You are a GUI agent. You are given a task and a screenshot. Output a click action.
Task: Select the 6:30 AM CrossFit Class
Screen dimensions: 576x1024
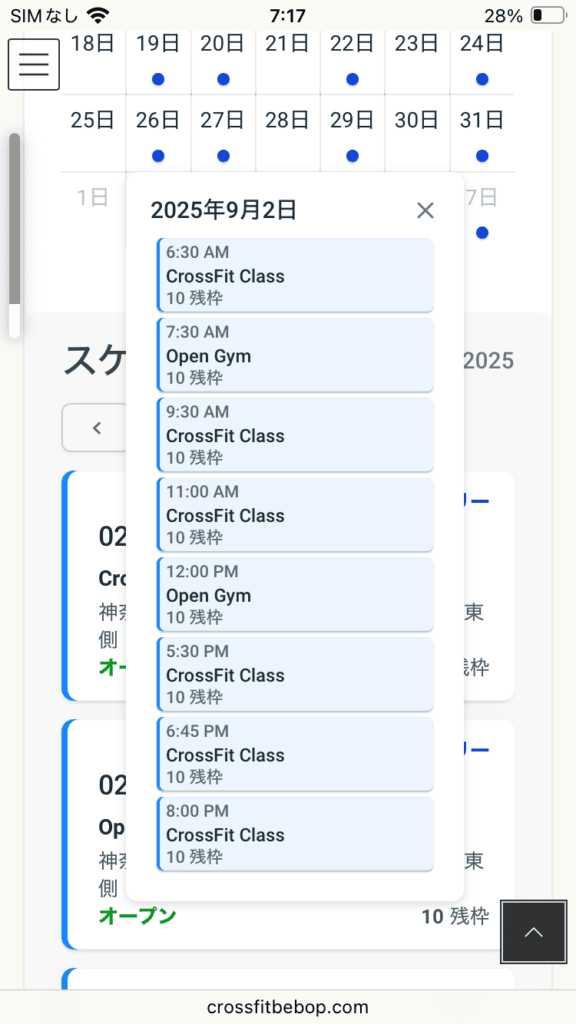click(x=295, y=275)
